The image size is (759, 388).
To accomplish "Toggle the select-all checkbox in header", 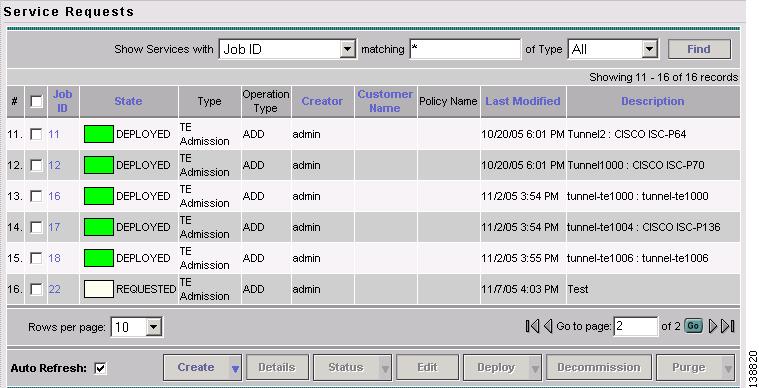I will [36, 101].
